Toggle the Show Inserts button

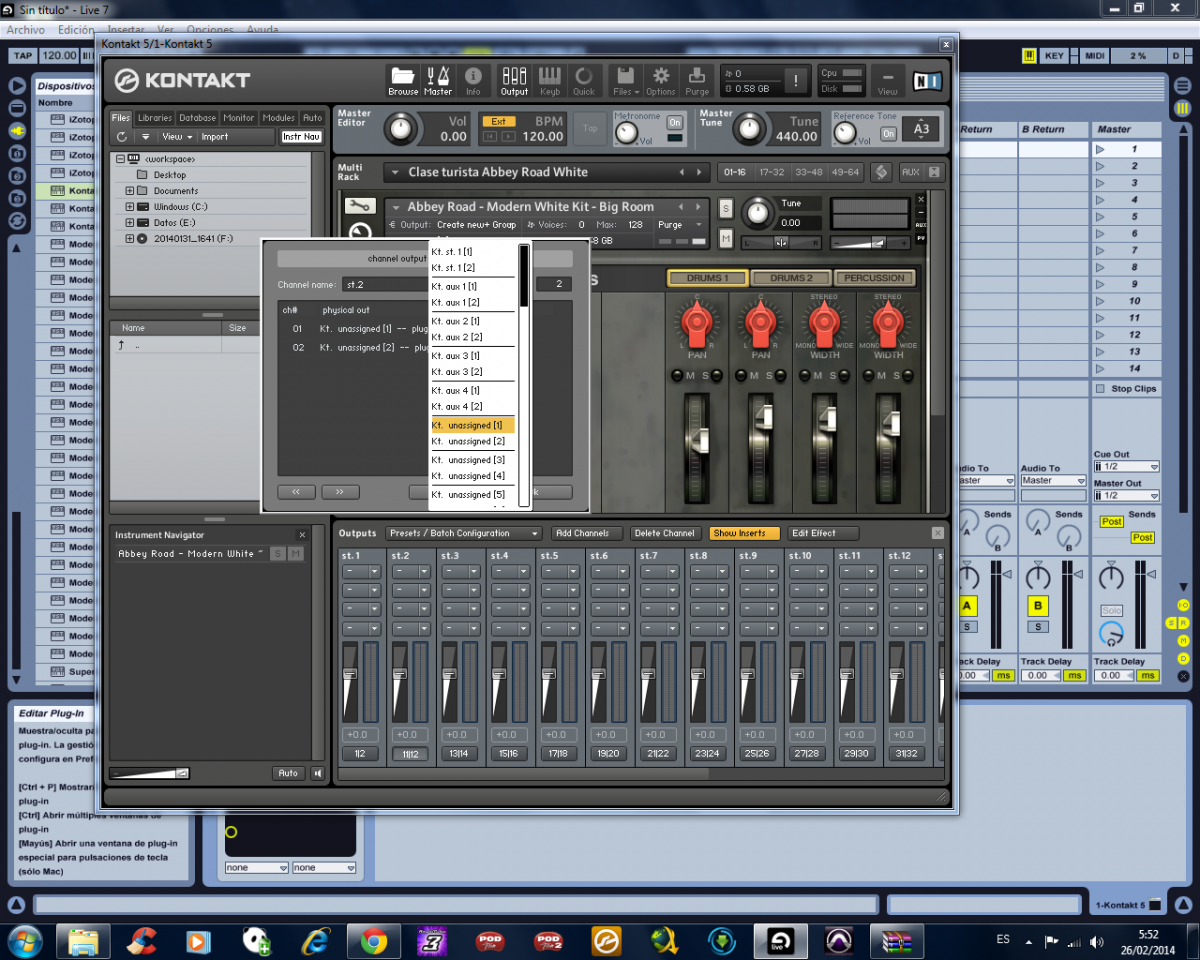click(744, 533)
